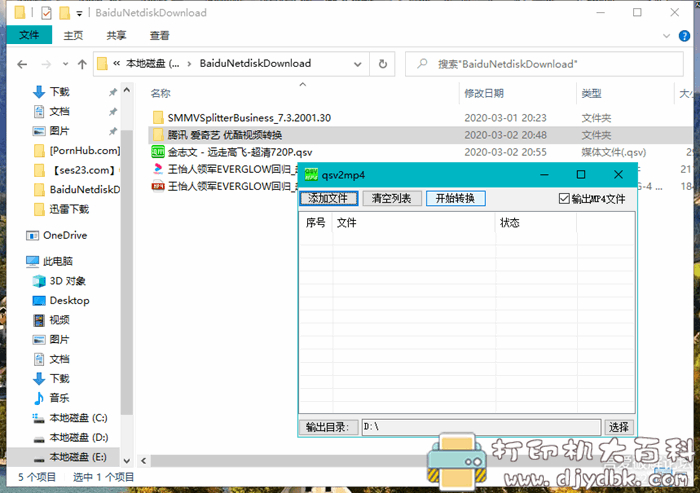
Task: Click the properties checkmark icon in title bar
Action: [x=46, y=13]
